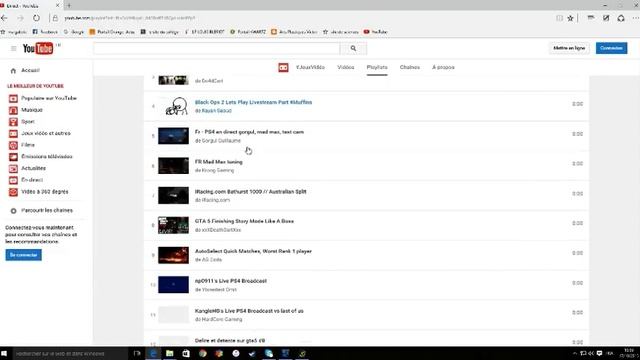The width and height of the screenshot is (640, 360).
Task: Open Chrome from the taskbar
Action: (x=203, y=353)
